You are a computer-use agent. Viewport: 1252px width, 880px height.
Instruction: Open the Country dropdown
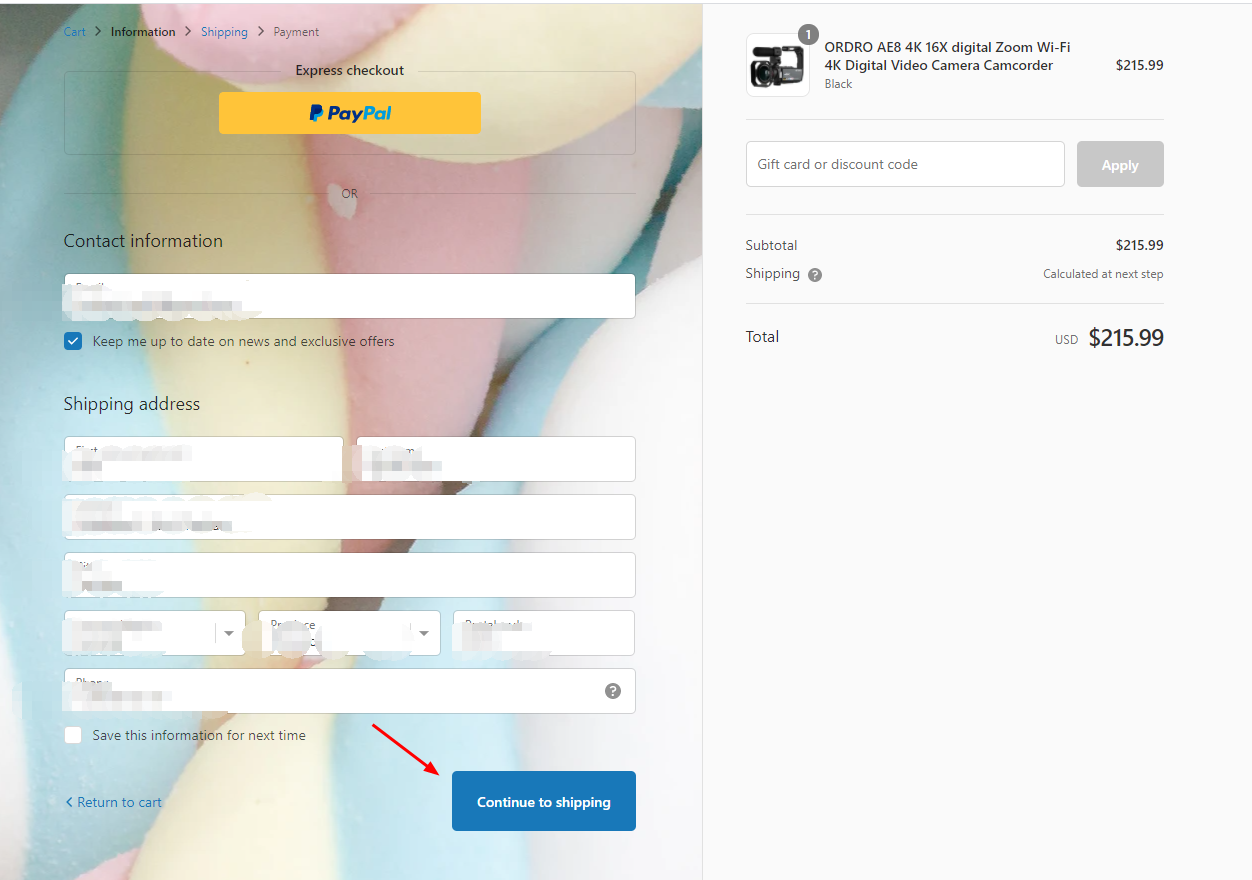155,633
